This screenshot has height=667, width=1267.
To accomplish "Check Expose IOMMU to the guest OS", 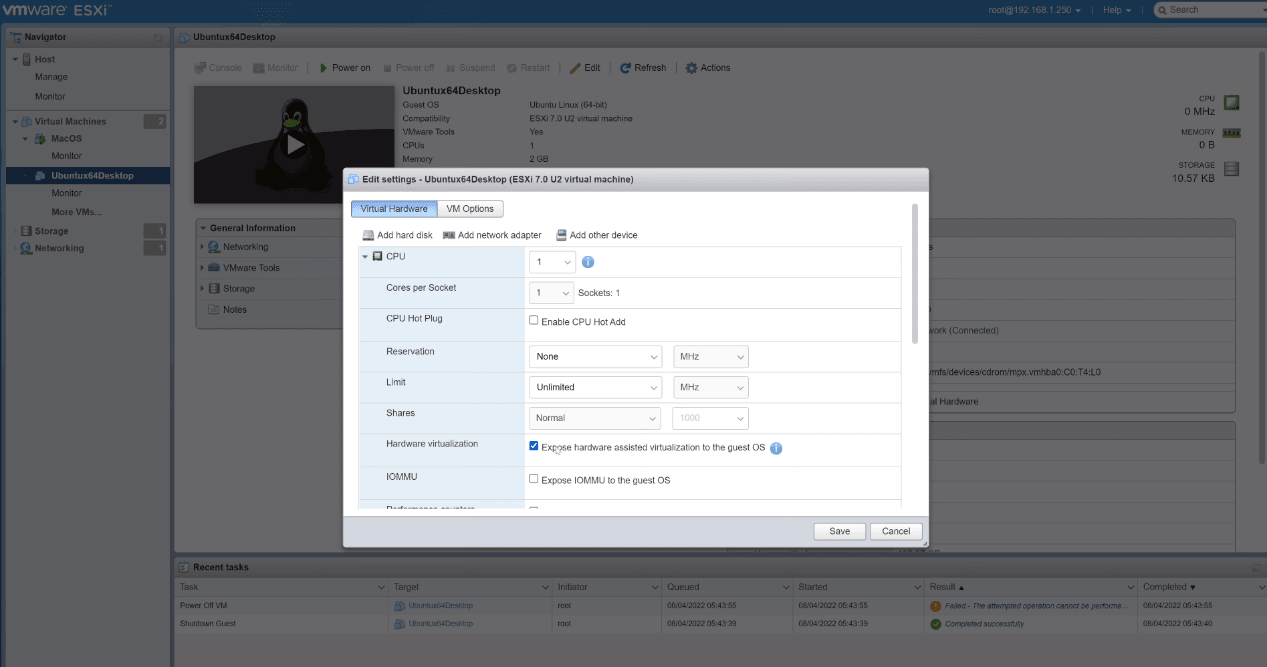I will (534, 479).
